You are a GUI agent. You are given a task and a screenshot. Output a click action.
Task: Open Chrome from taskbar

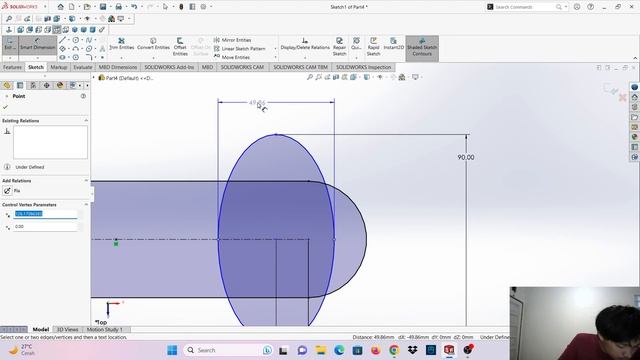tap(394, 350)
